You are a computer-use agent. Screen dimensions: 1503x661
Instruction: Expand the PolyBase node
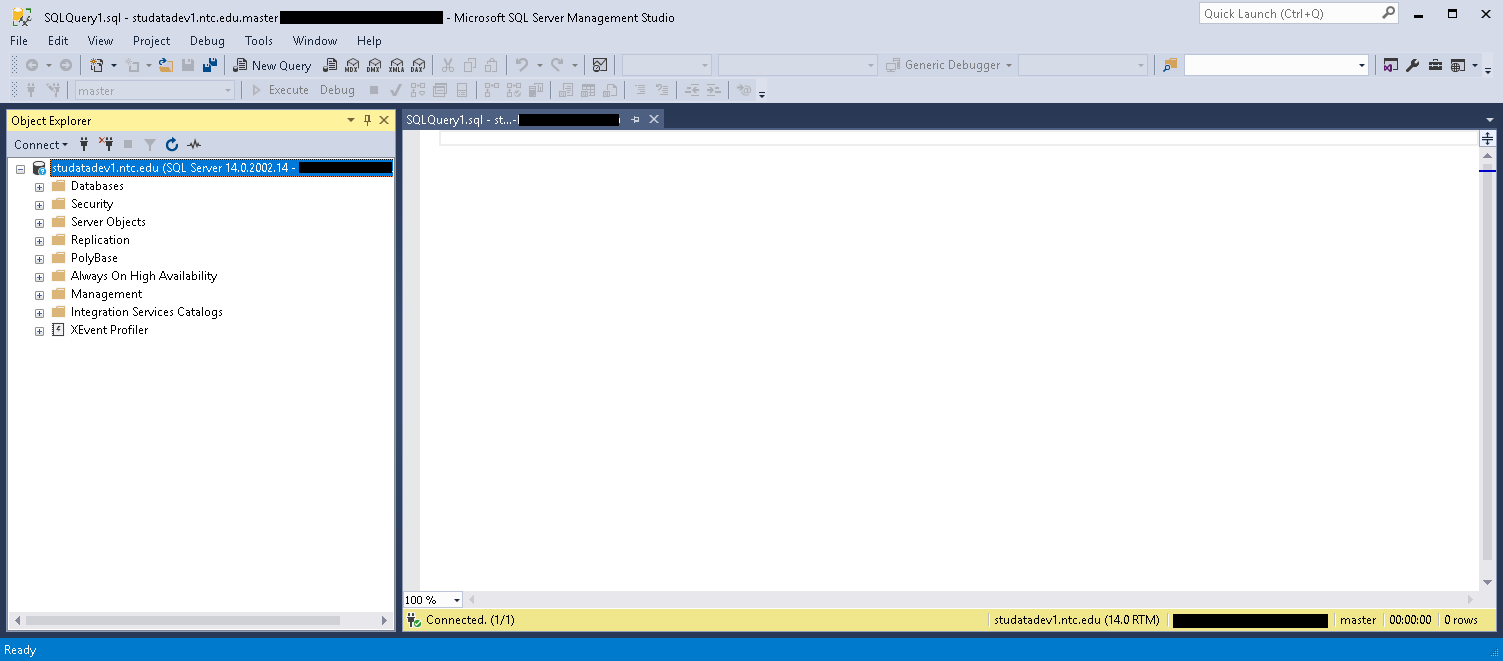coord(39,258)
